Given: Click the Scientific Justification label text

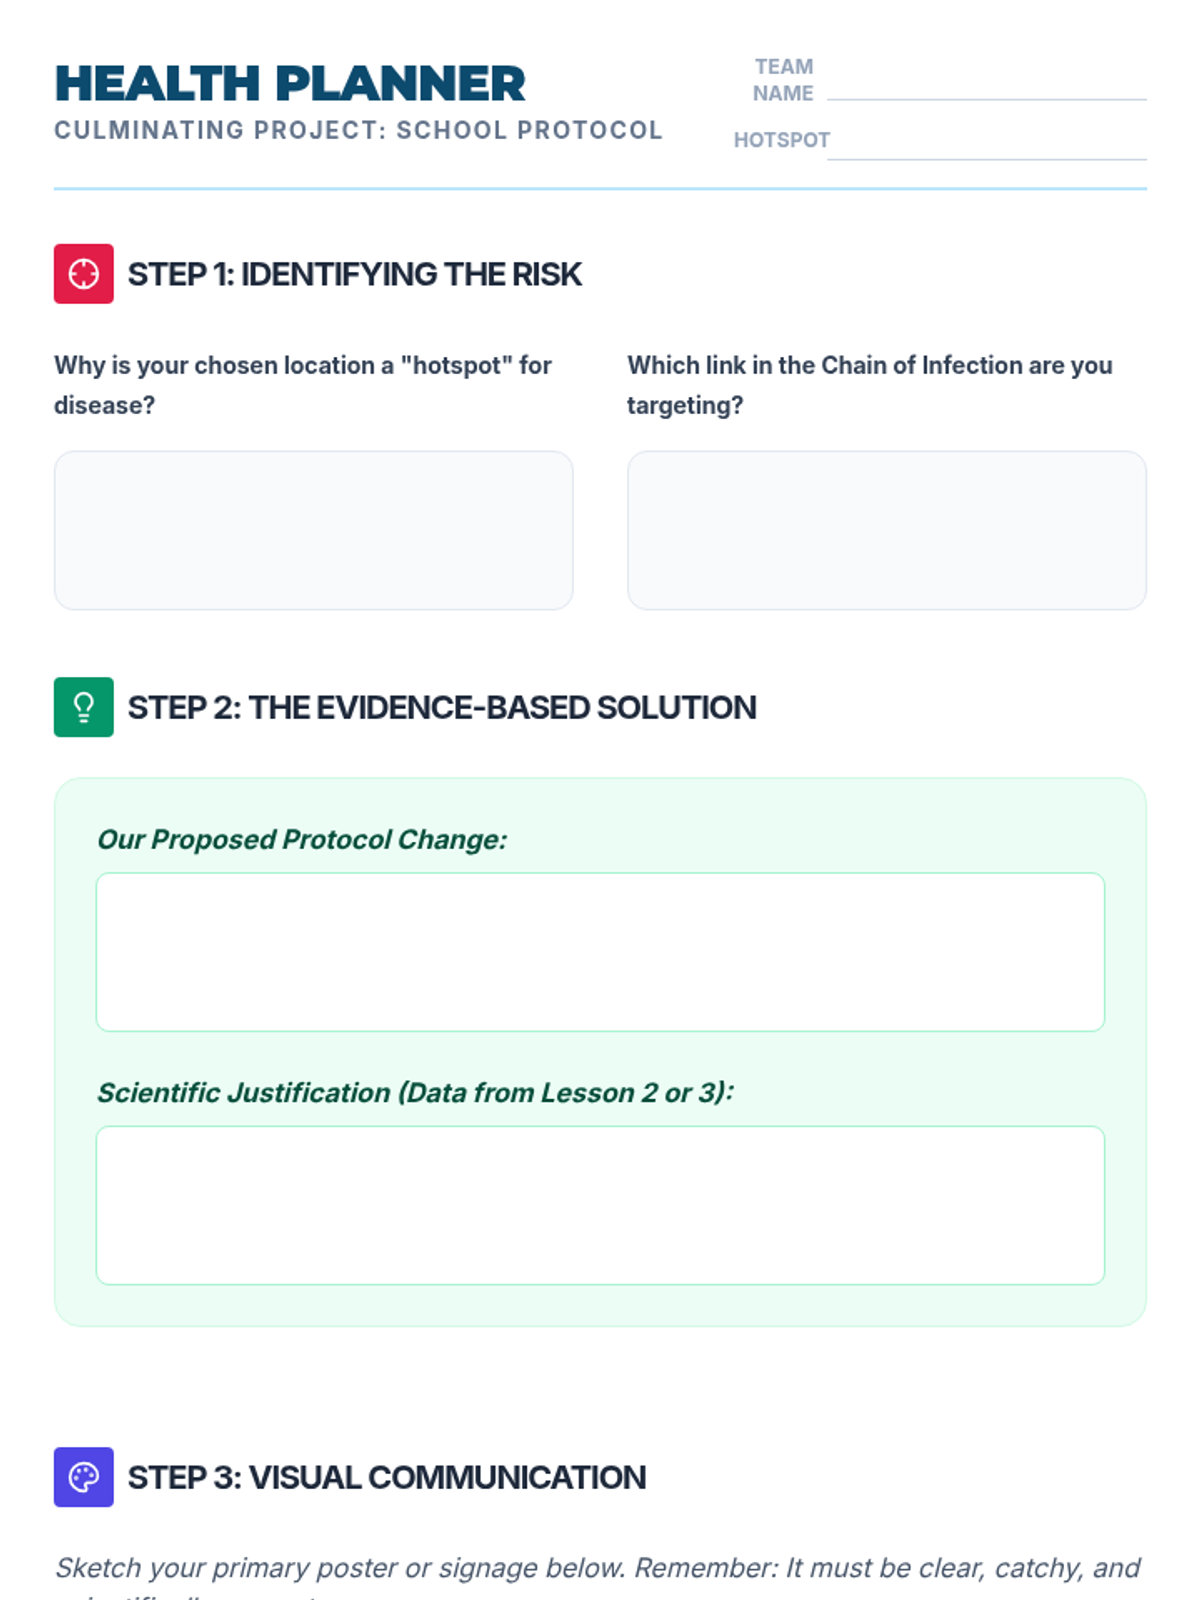Looking at the screenshot, I should (x=415, y=1092).
